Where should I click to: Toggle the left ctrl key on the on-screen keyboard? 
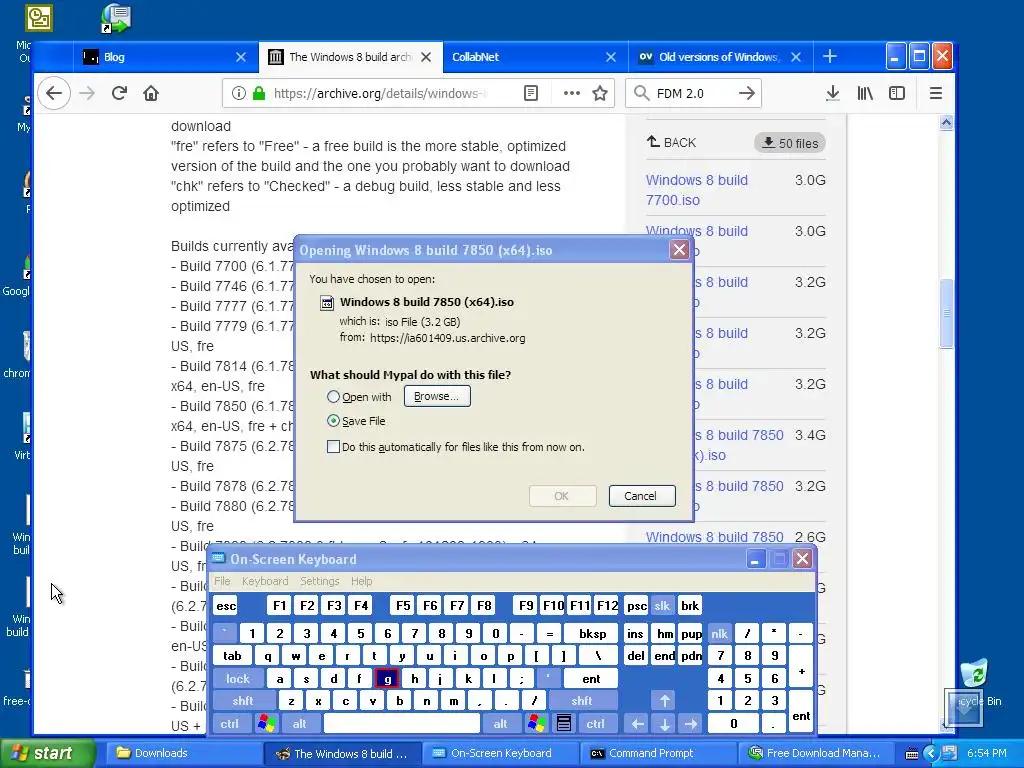pos(229,723)
